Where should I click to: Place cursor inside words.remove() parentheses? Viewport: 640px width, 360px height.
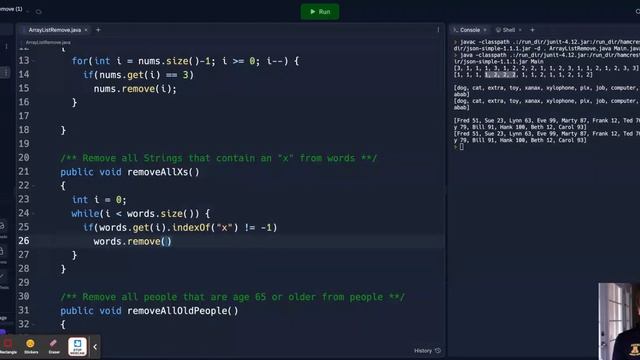click(167, 242)
